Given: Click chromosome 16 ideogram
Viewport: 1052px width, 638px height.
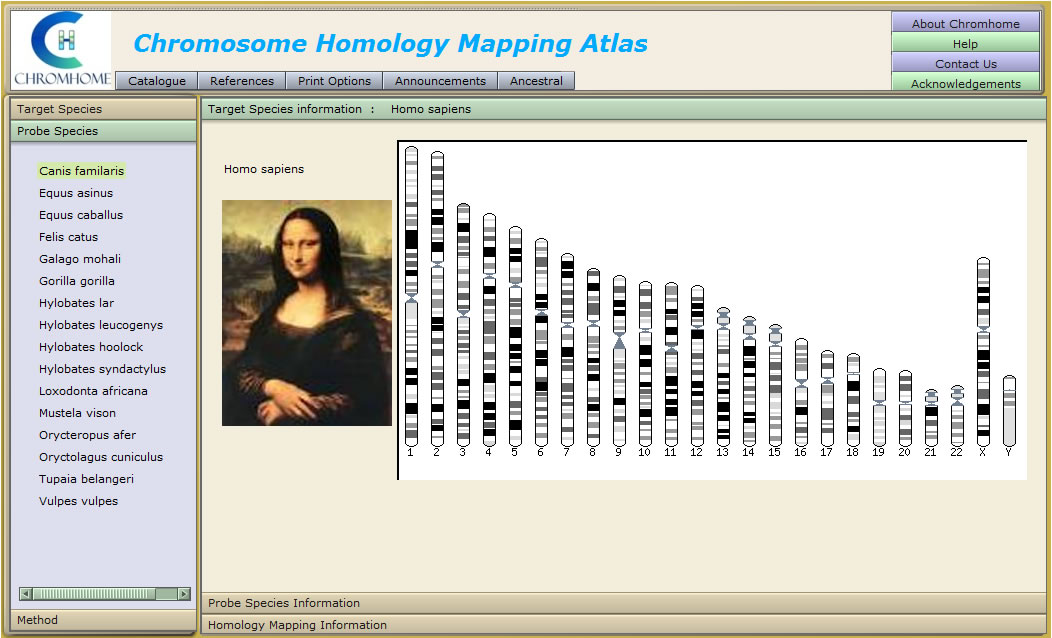Looking at the screenshot, I should click(801, 392).
